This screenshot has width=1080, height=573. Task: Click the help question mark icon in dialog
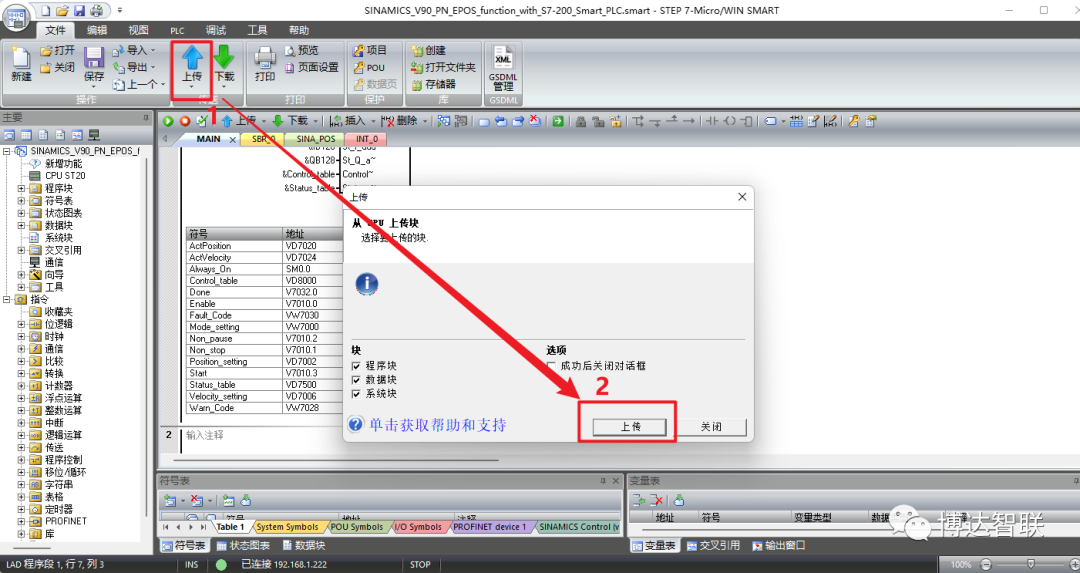[x=355, y=424]
